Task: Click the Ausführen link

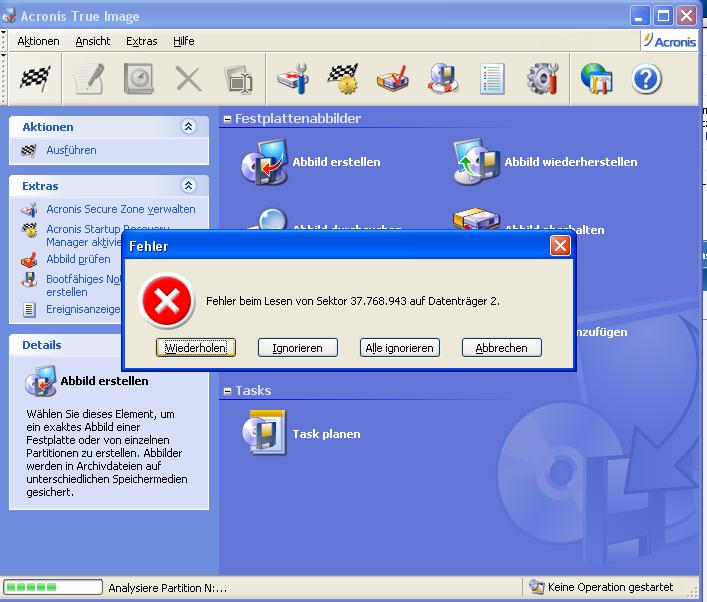Action: [x=71, y=150]
